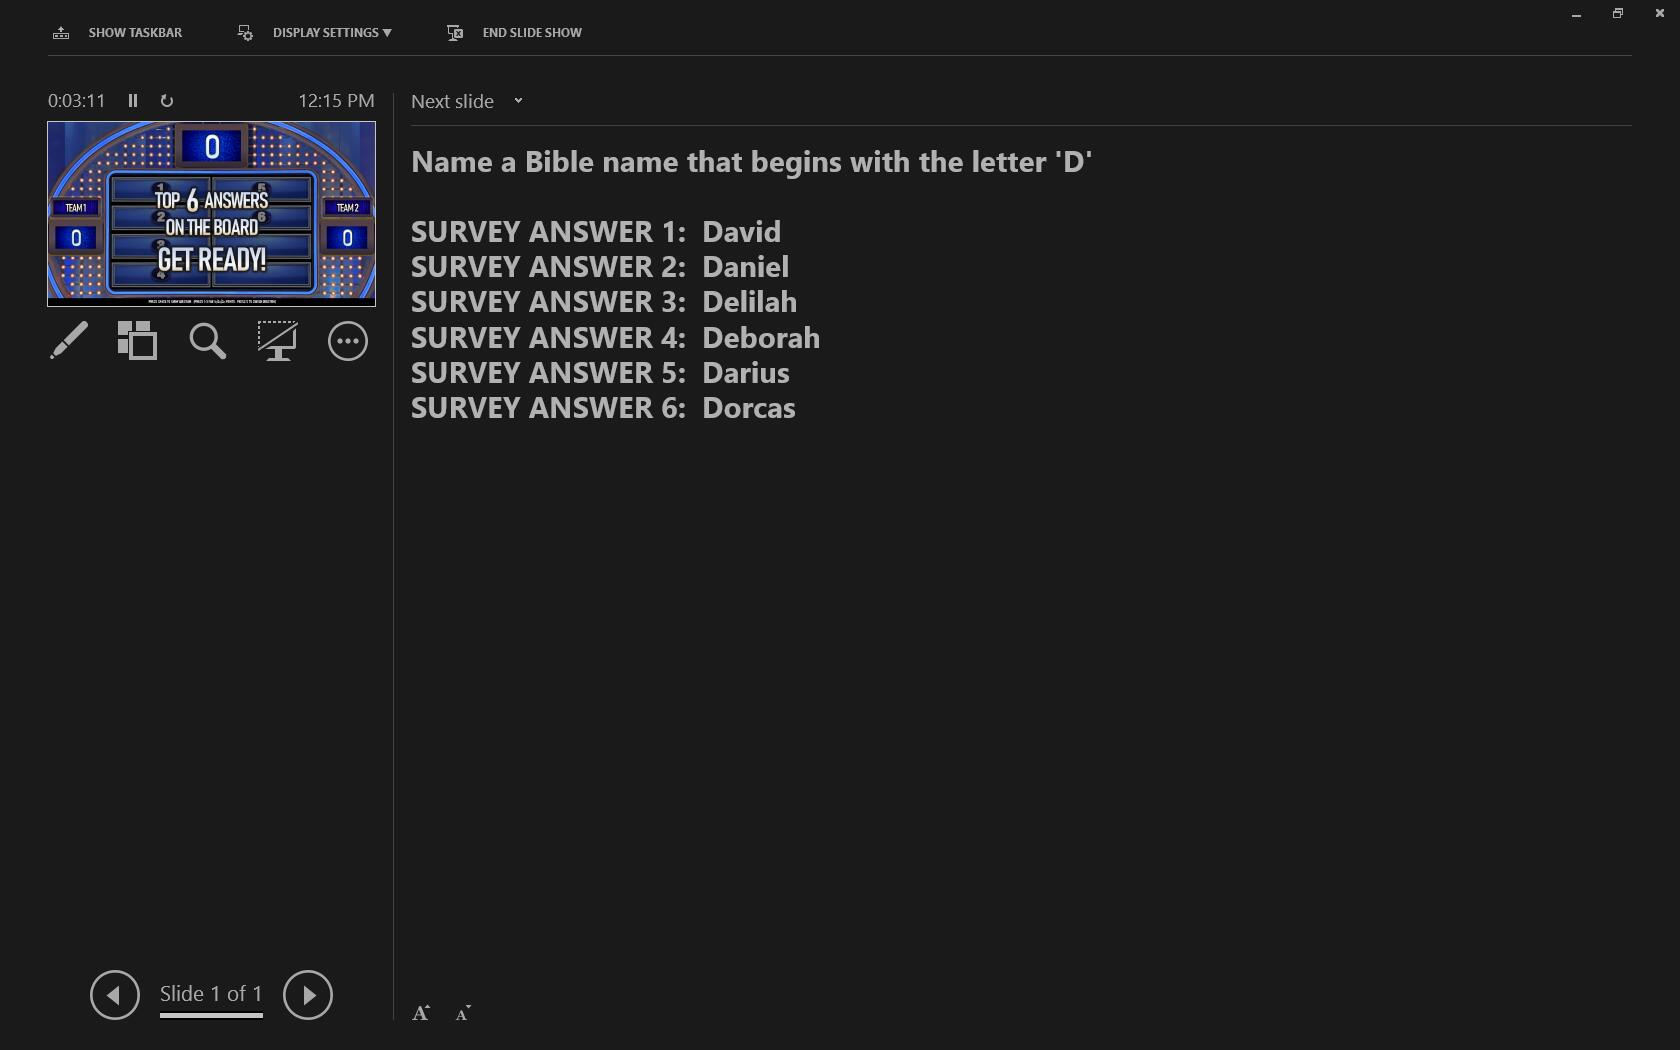Click End Slide Show

pos(514,33)
